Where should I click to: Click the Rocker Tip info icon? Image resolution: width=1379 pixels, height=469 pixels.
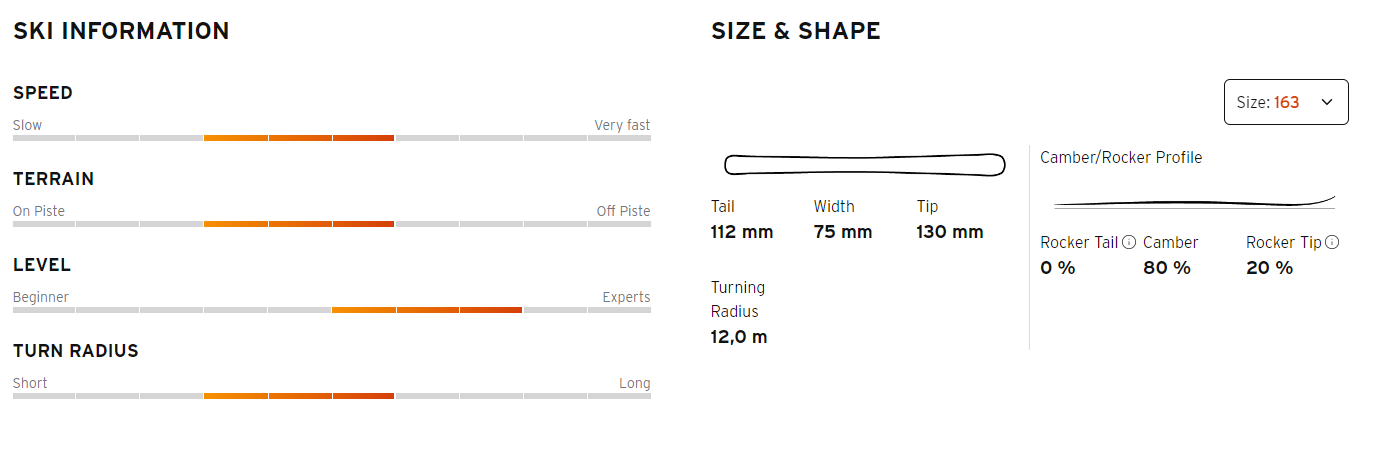point(1332,242)
